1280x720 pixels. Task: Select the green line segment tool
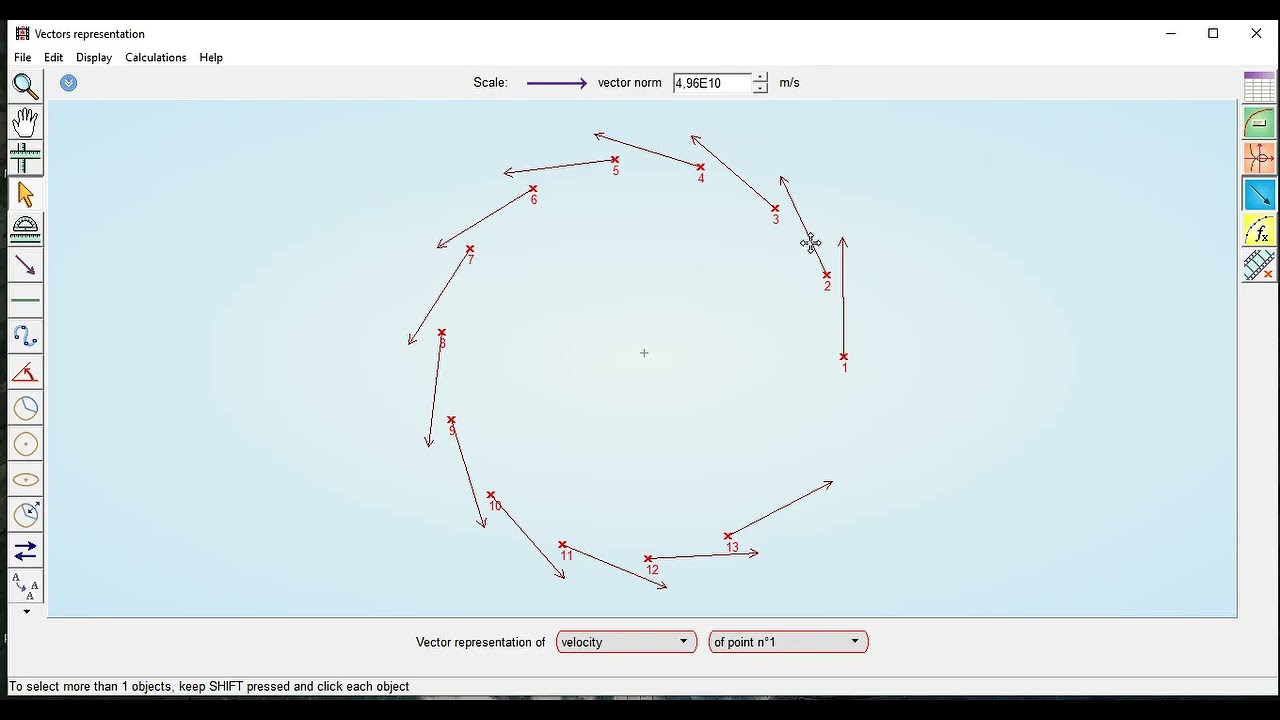[25, 301]
